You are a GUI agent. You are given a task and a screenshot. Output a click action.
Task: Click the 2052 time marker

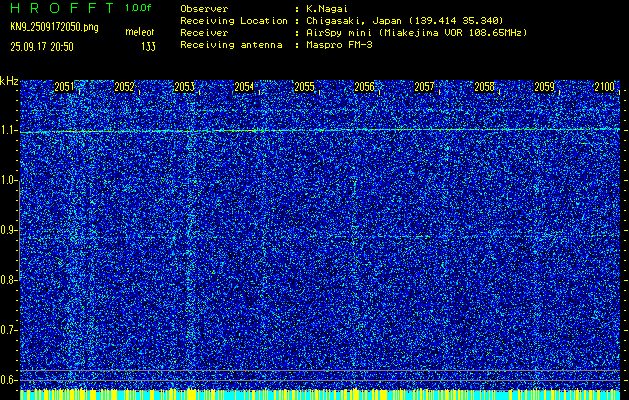click(x=124, y=87)
